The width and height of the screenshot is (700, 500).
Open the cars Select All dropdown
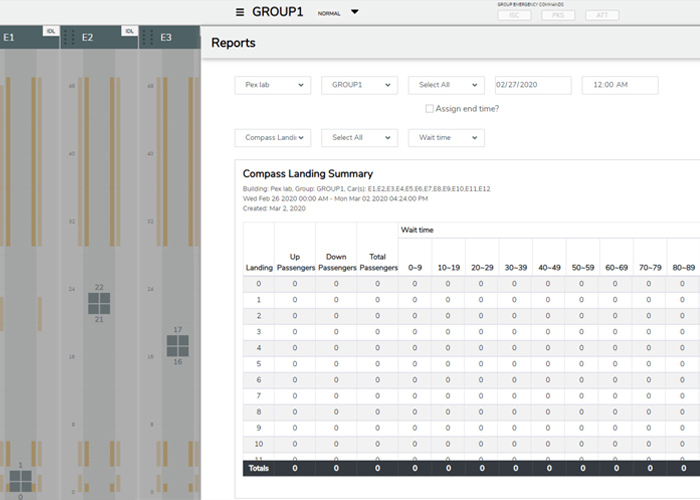(446, 85)
